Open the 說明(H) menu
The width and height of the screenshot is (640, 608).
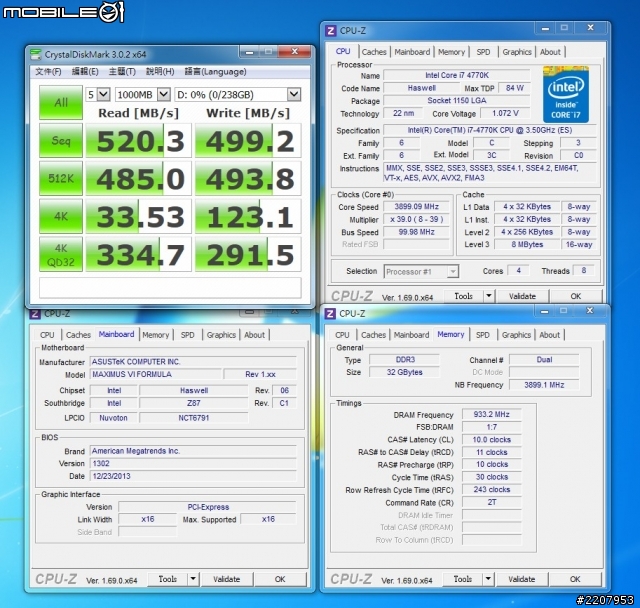click(x=160, y=72)
